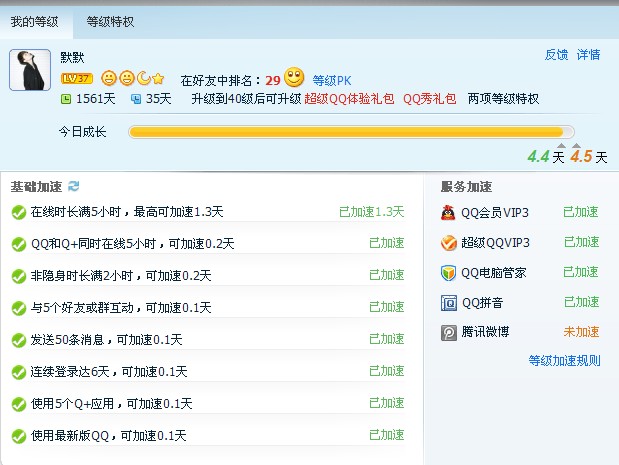Click the text 在线时长满5小时，最高可加速1.3天
Image resolution: width=619 pixels, height=465 pixels.
(127, 212)
